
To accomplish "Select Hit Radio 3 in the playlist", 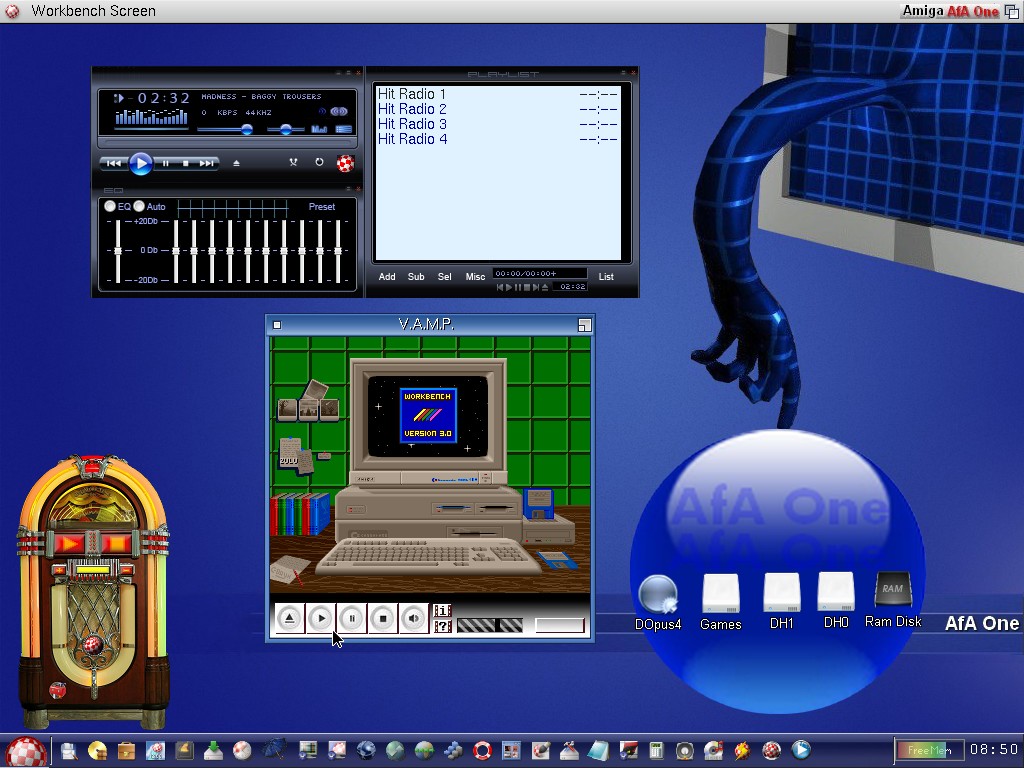I will point(412,124).
